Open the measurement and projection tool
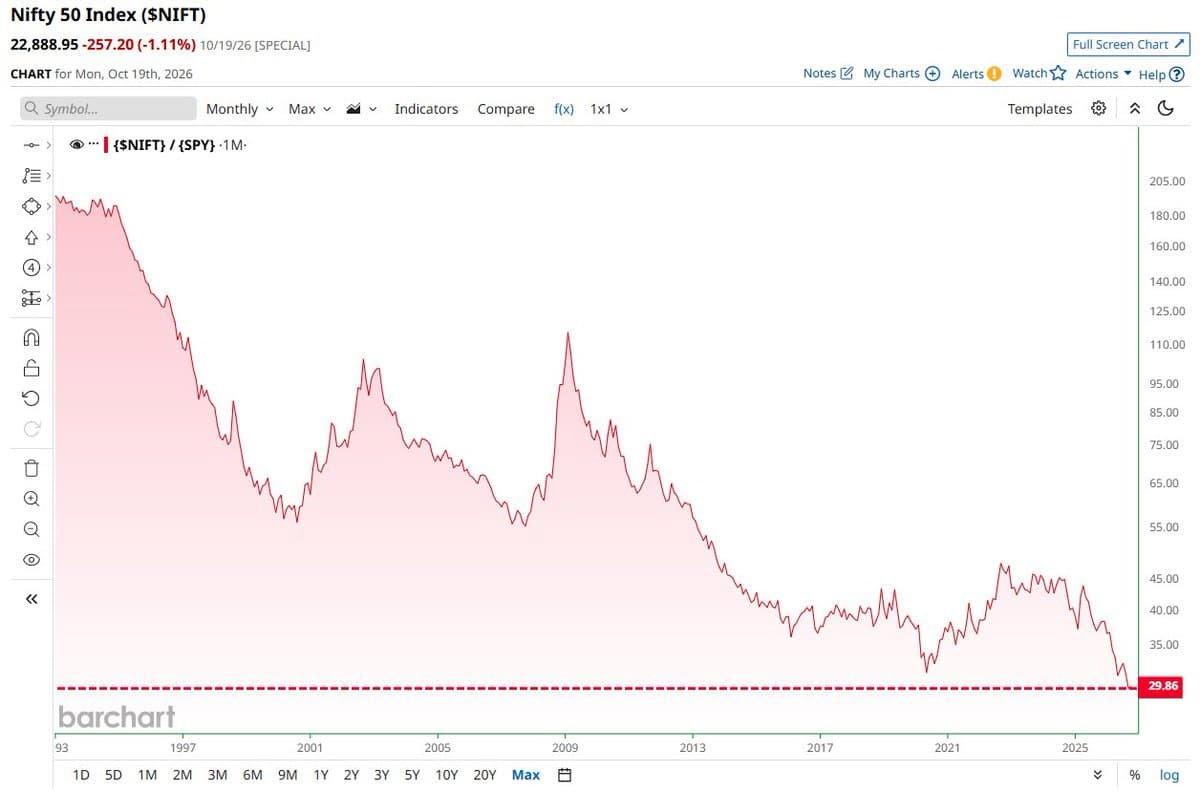Image resolution: width=1200 pixels, height=792 pixels. [31, 298]
